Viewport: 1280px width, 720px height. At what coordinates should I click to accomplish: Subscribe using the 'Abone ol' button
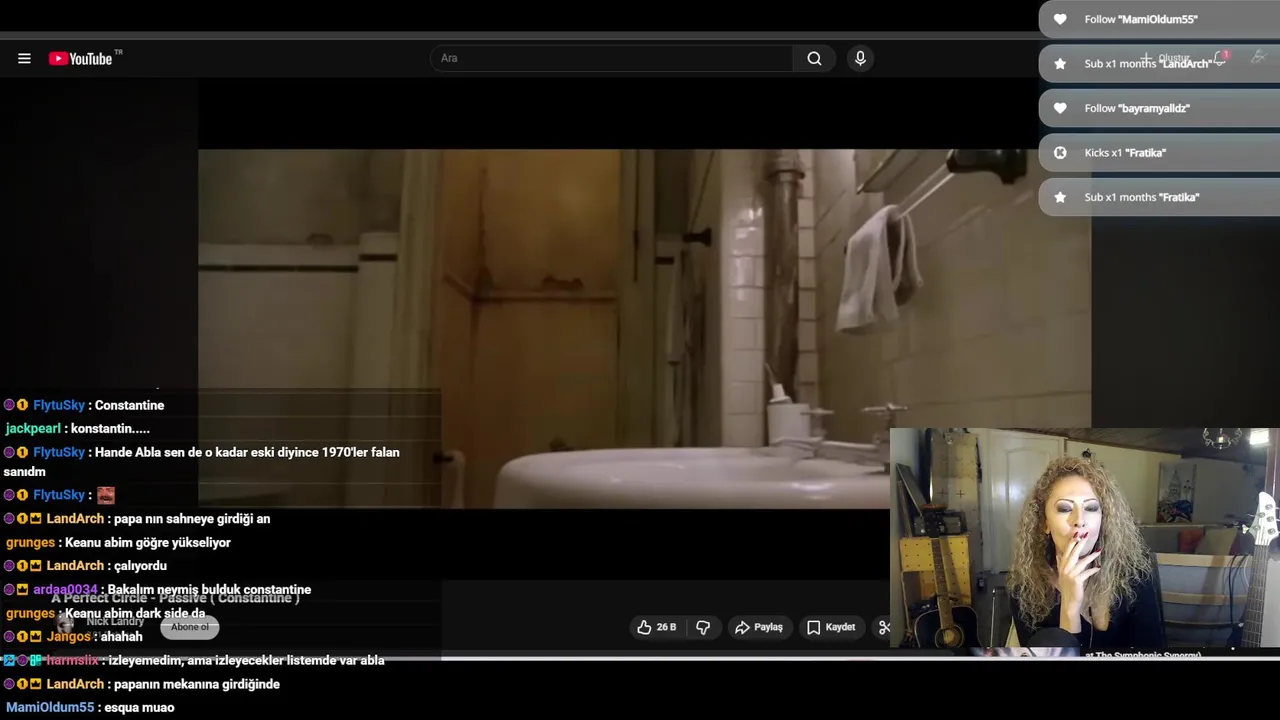click(x=189, y=627)
